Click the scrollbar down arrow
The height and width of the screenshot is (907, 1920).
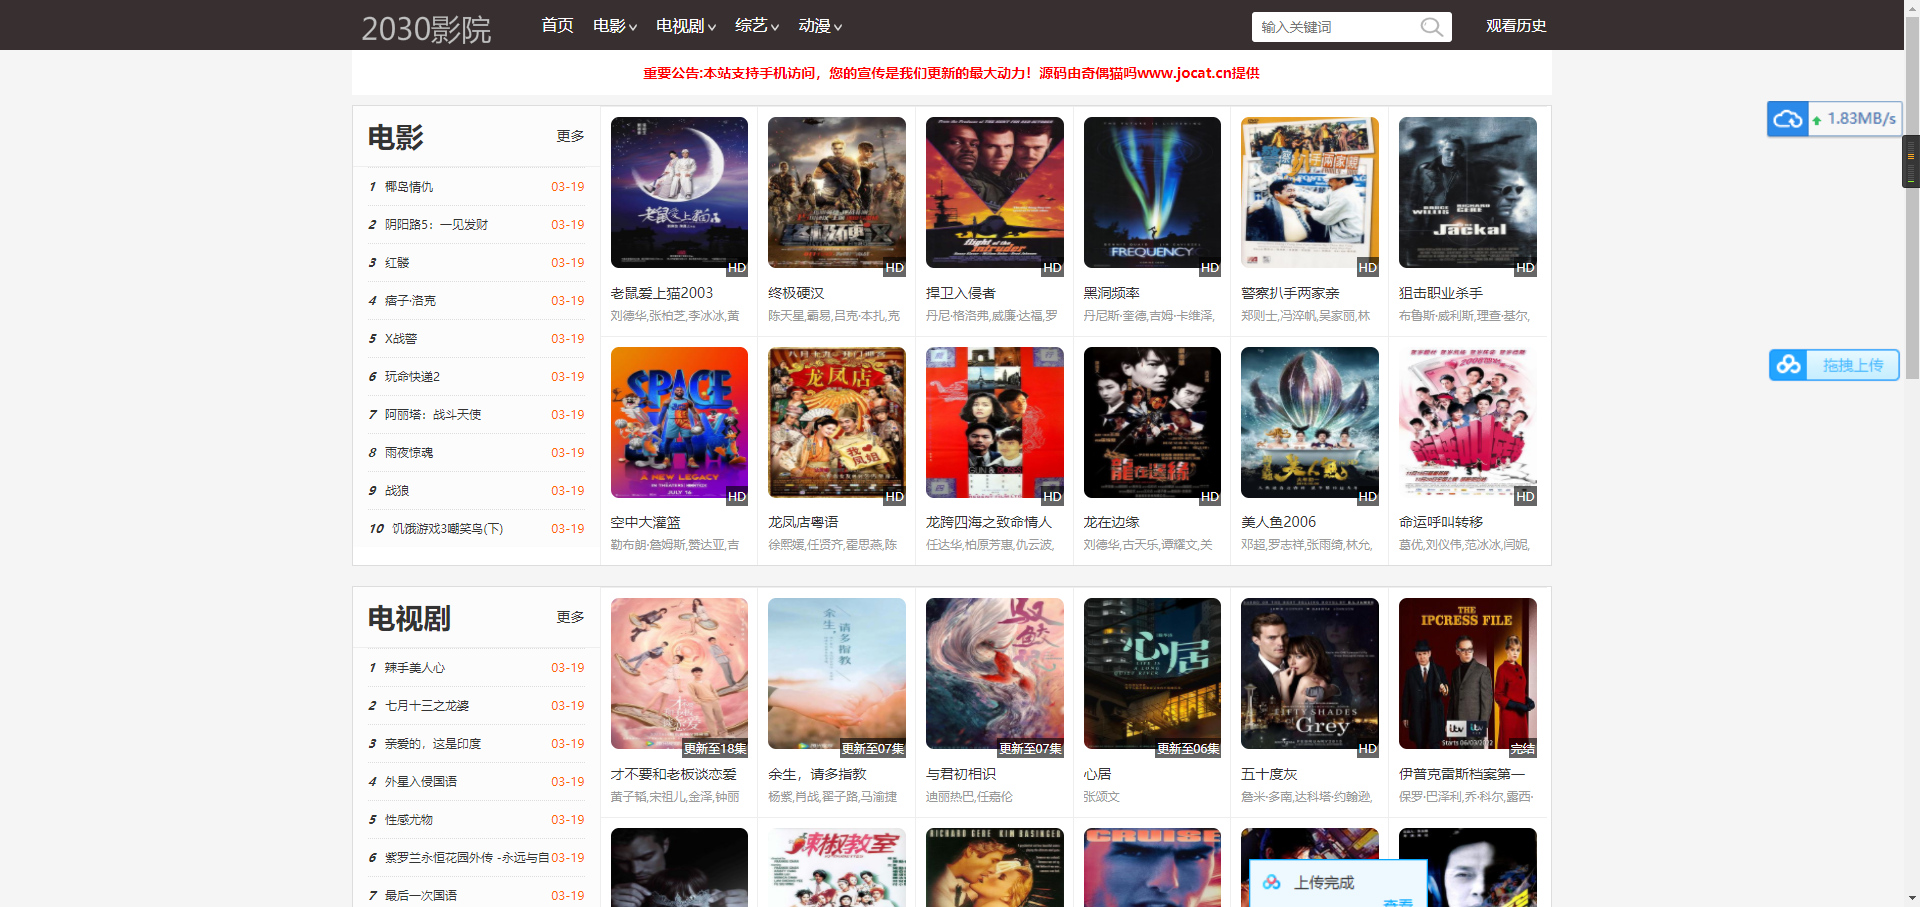pyautogui.click(x=1912, y=899)
